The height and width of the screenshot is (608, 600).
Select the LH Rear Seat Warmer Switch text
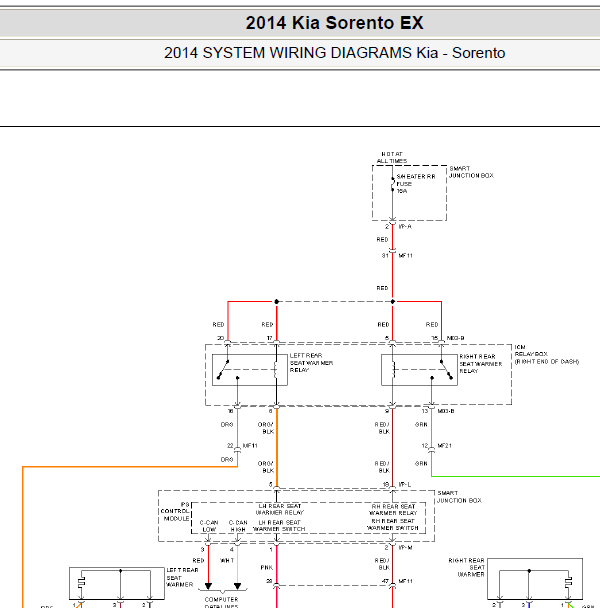pyautogui.click(x=279, y=526)
